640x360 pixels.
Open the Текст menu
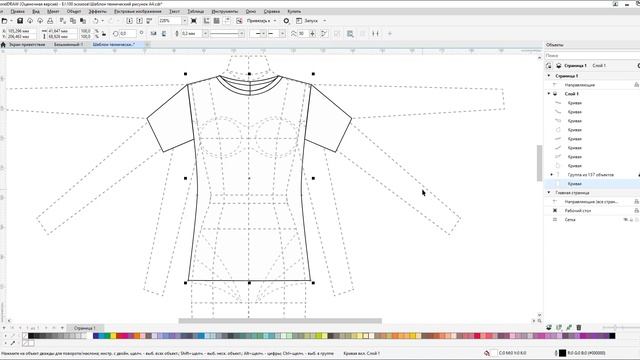[174, 11]
